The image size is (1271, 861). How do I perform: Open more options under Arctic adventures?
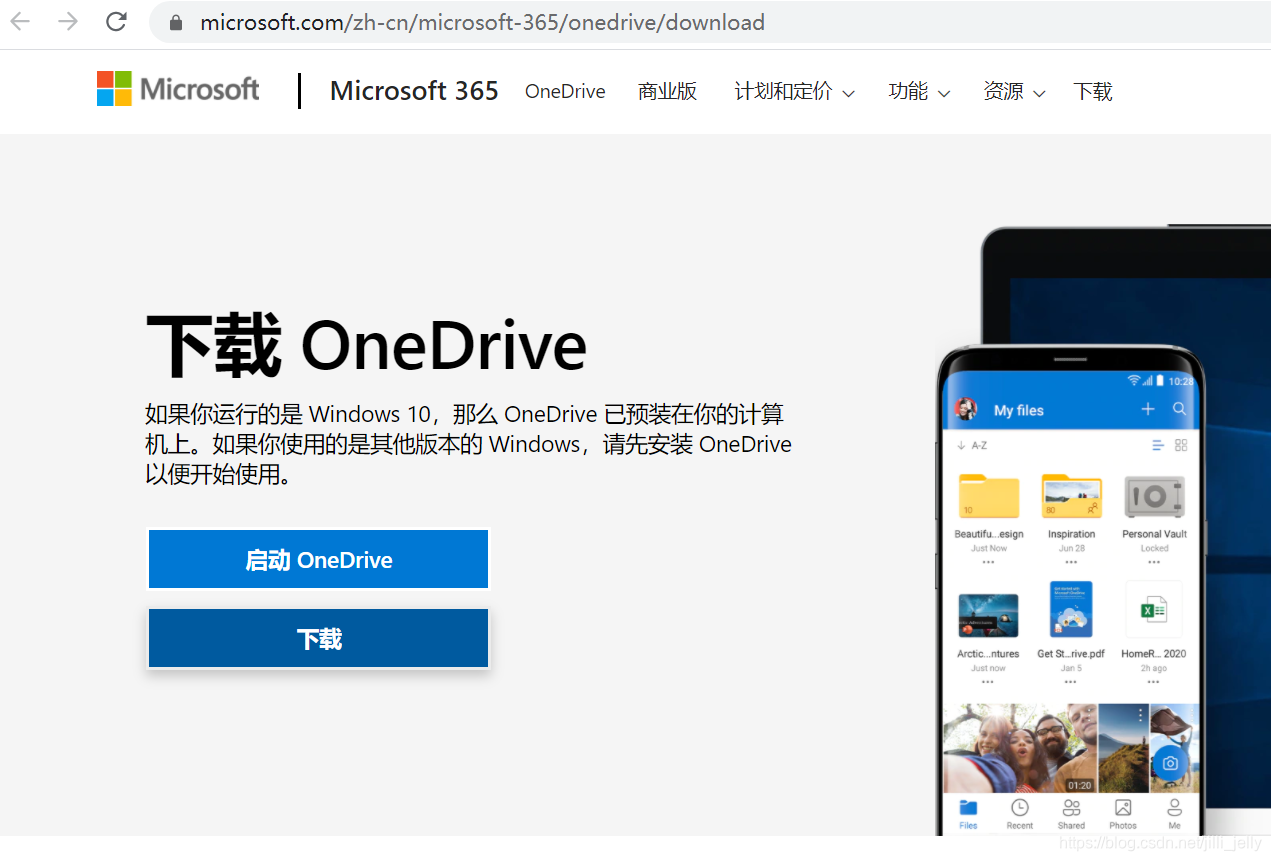point(988,682)
